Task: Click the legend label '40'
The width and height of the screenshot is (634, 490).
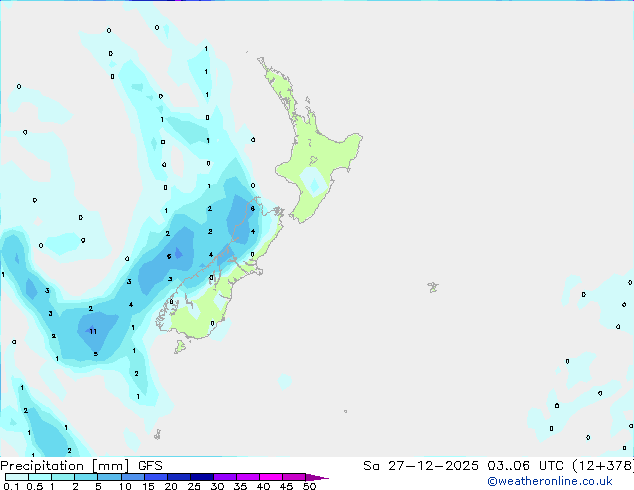Action: click(x=263, y=486)
